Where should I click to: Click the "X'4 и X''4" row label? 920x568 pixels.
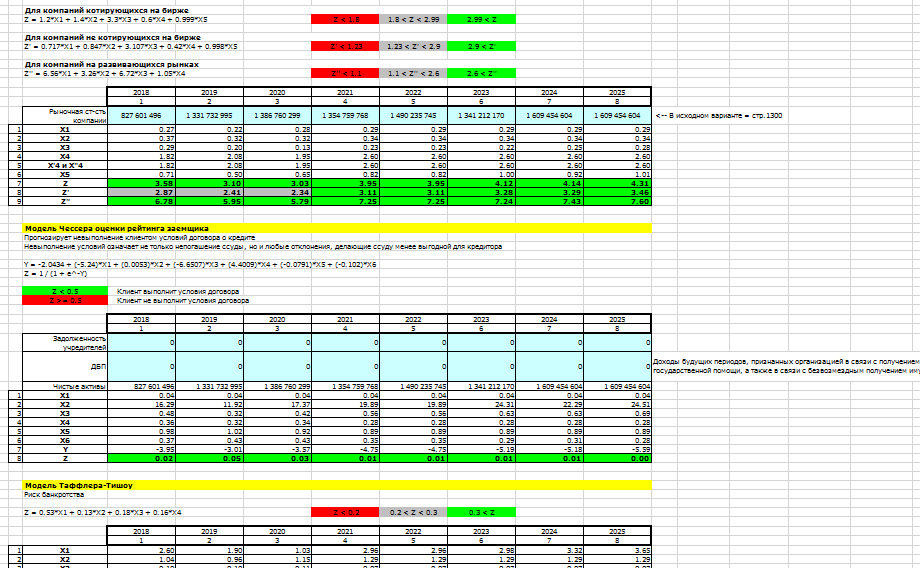(65, 165)
